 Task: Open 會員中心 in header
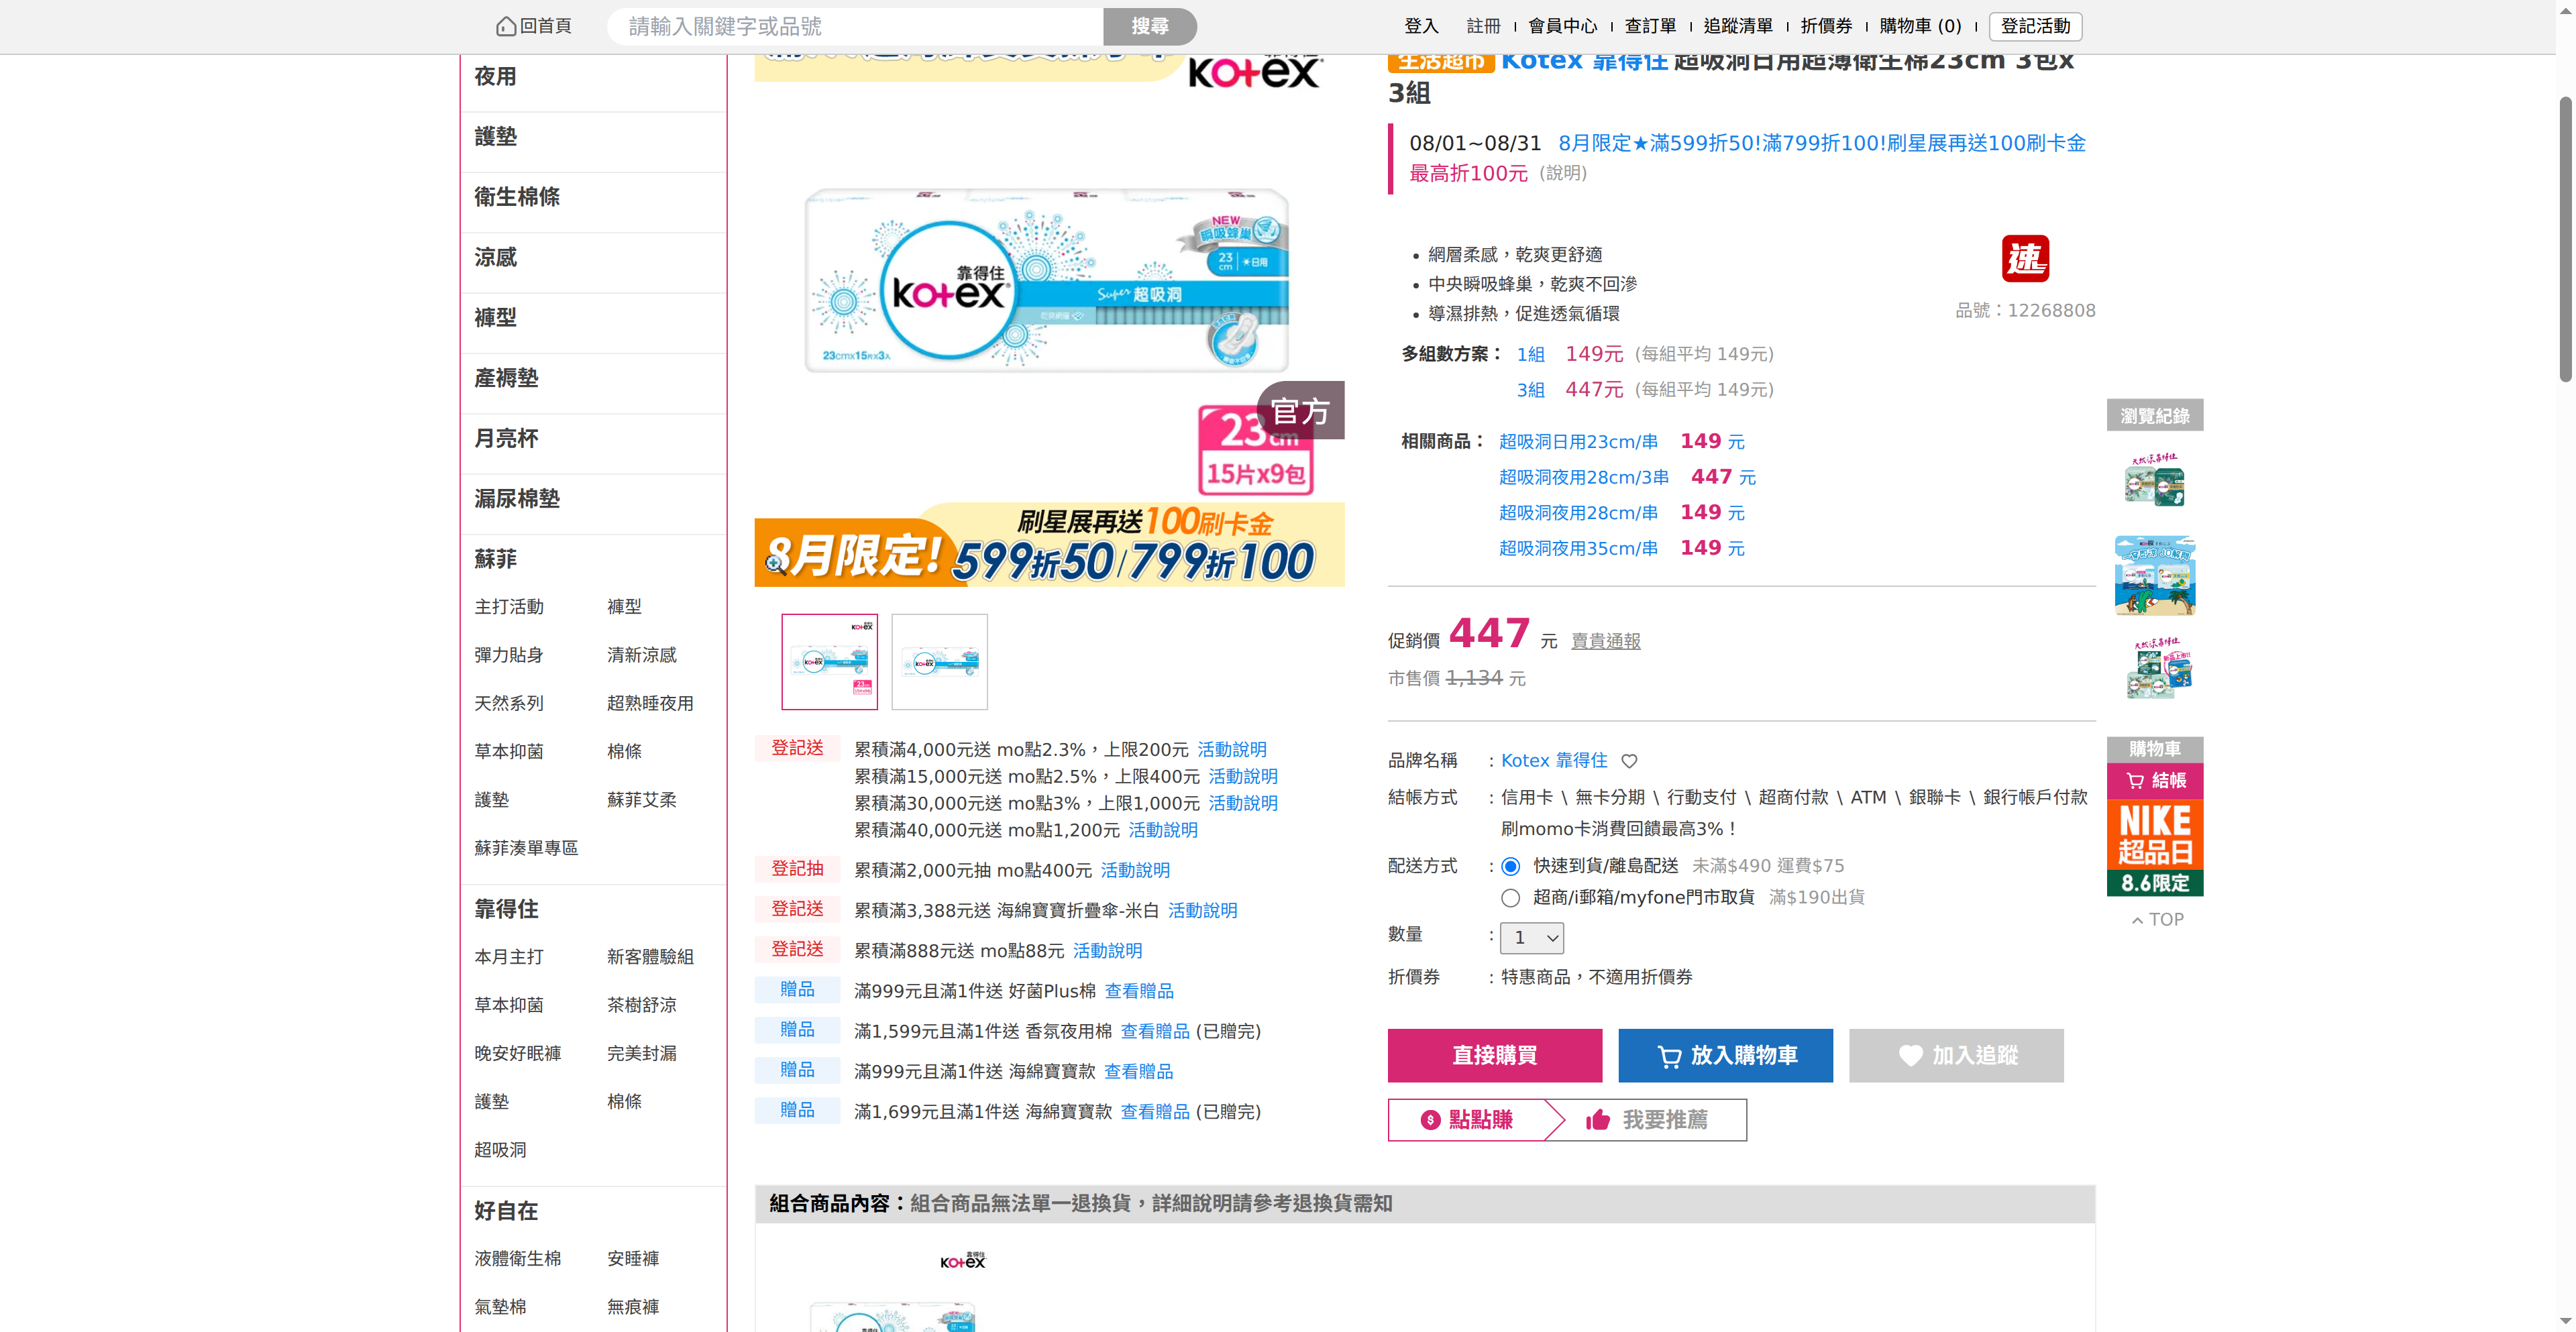click(1563, 26)
